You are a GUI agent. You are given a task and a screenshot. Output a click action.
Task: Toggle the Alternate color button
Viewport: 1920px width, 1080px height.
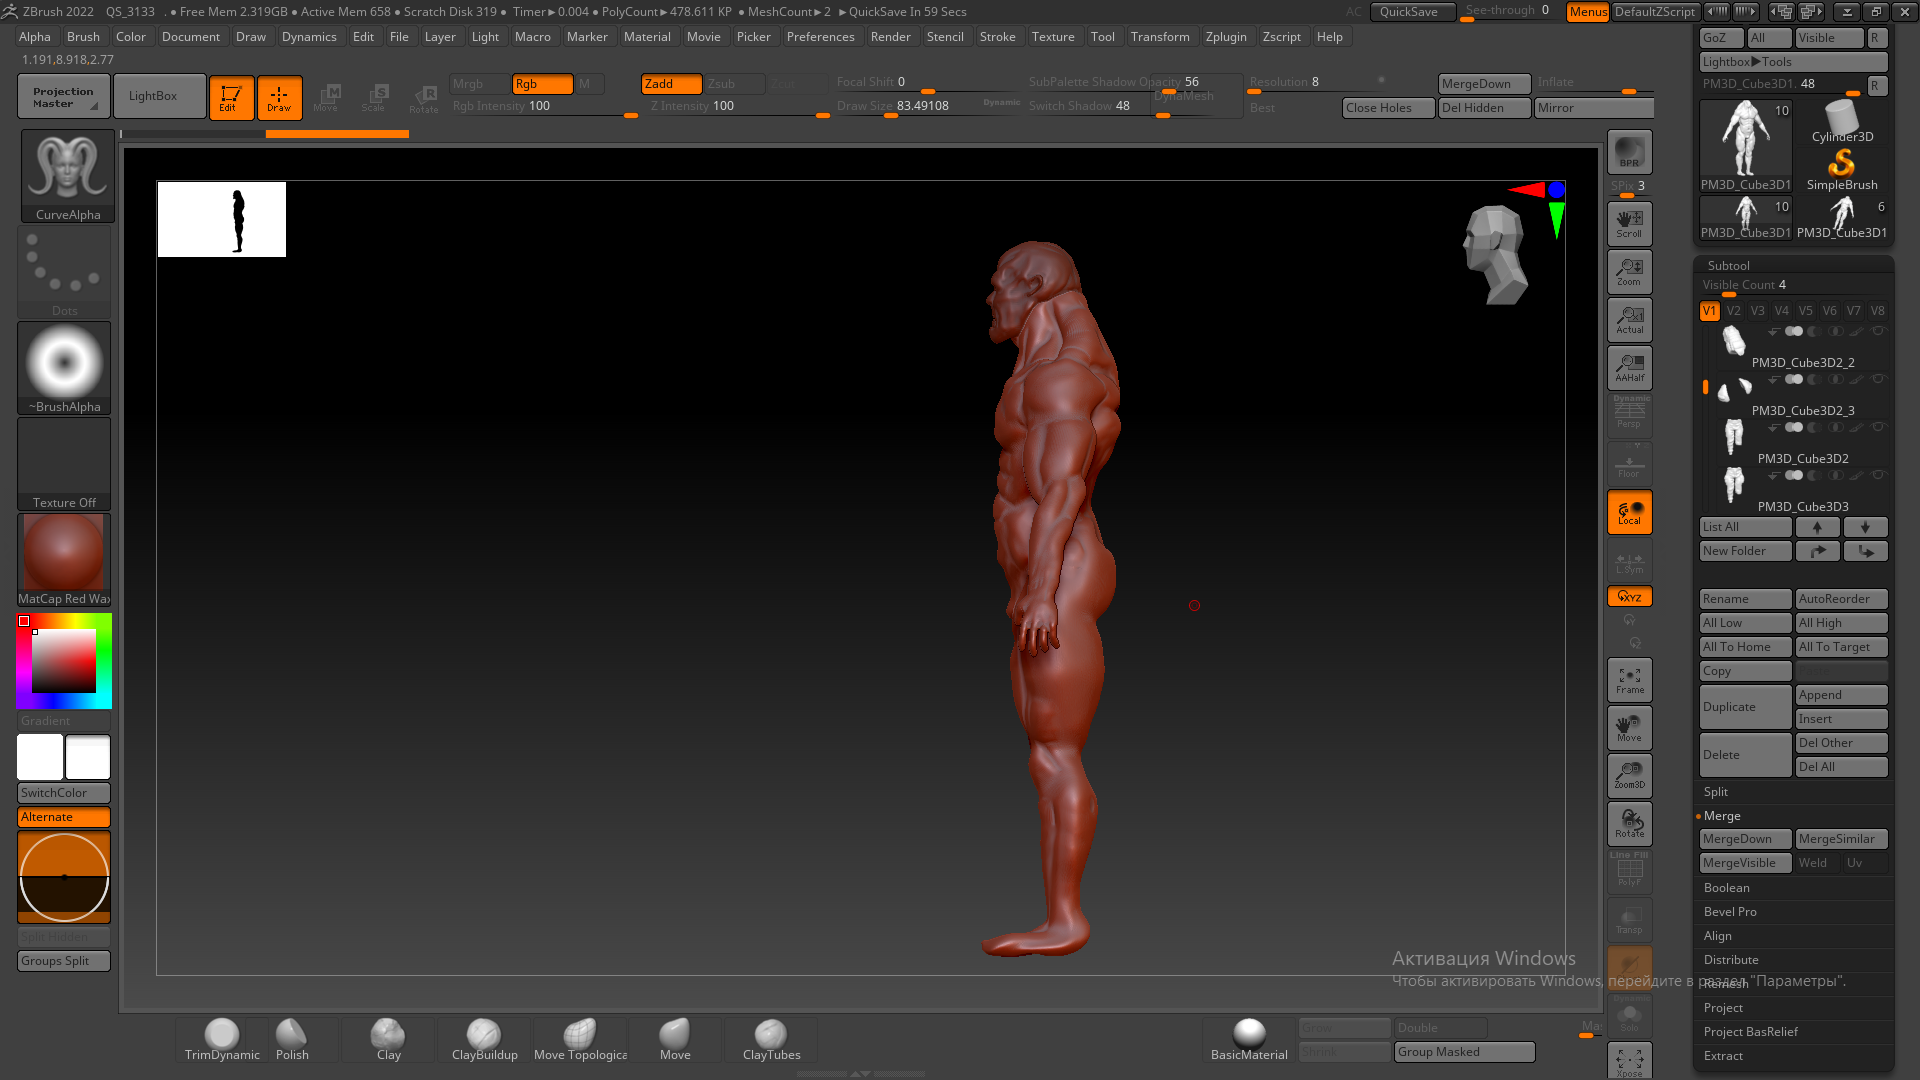[x=64, y=817]
